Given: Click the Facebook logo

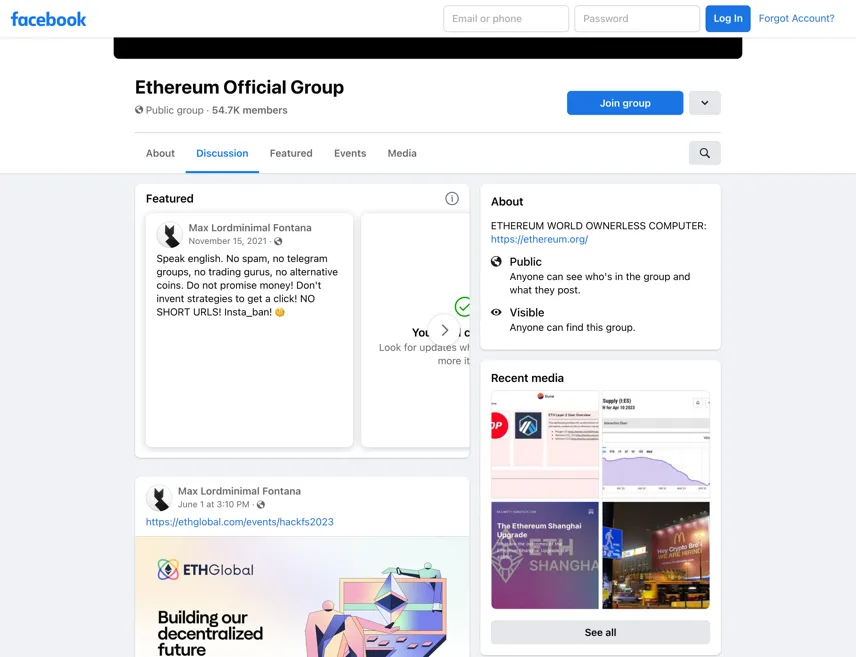Looking at the screenshot, I should 49,19.
